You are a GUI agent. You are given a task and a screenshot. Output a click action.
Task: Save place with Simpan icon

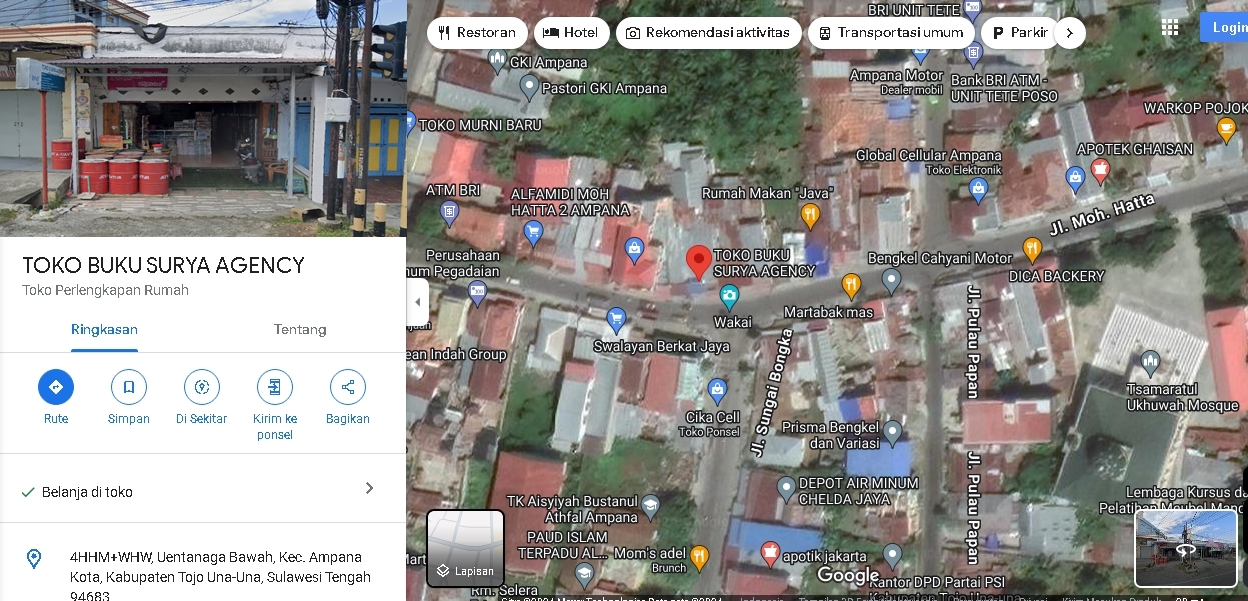(129, 387)
